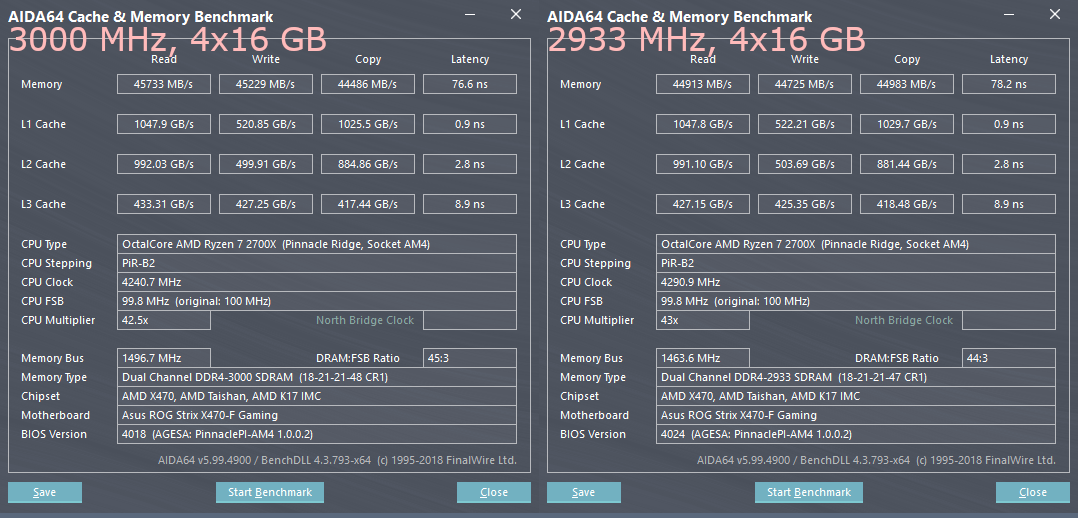Click Start Benchmark in the 2933 MHz window
1078x518 pixels.
[x=808, y=492]
